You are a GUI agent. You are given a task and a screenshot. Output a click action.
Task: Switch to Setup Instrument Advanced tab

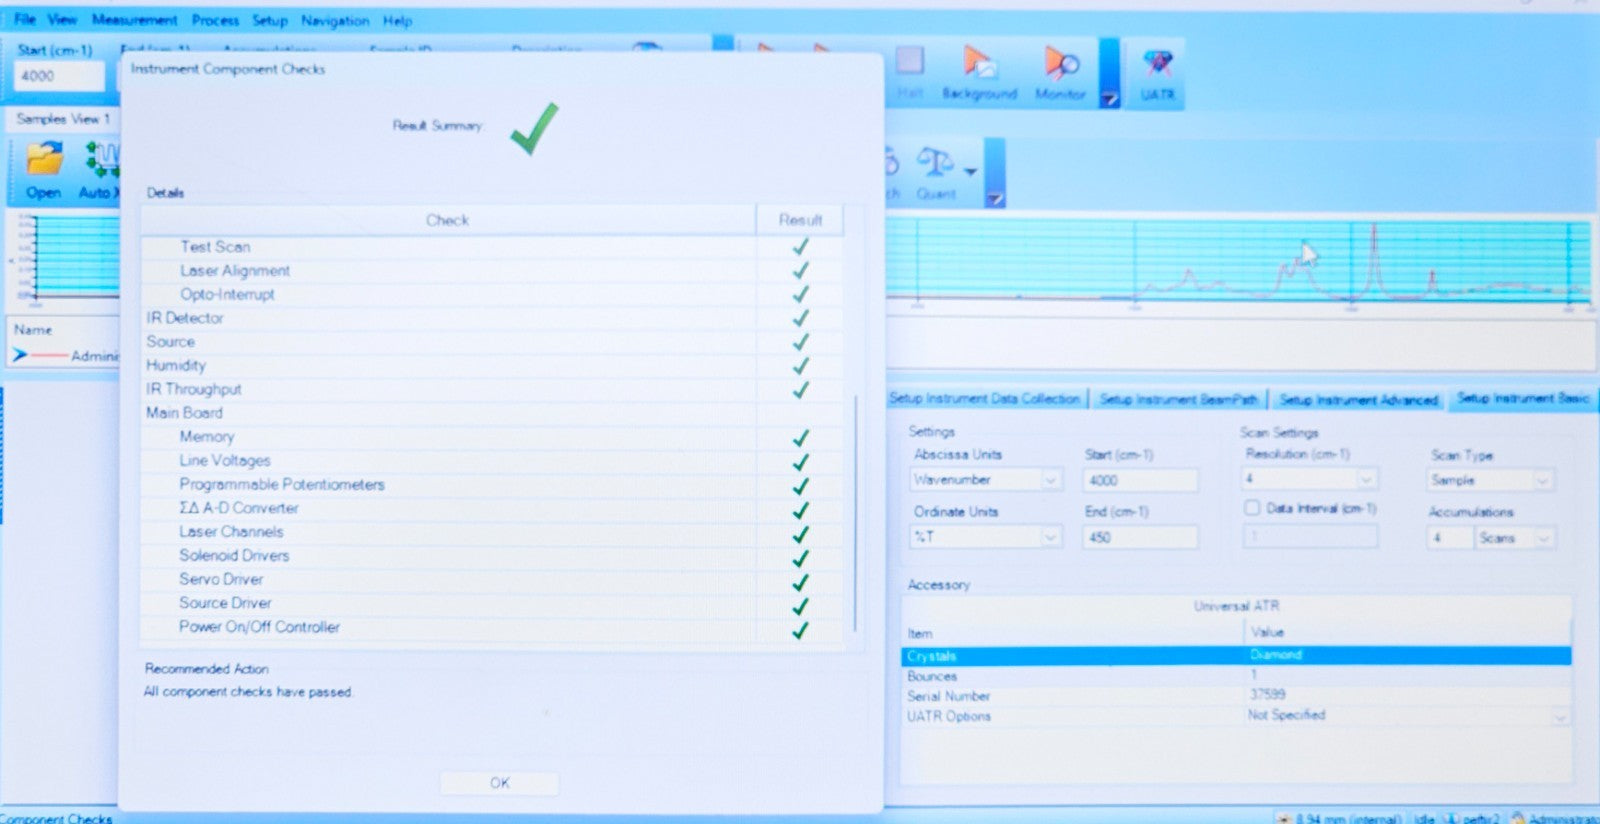pos(1358,399)
